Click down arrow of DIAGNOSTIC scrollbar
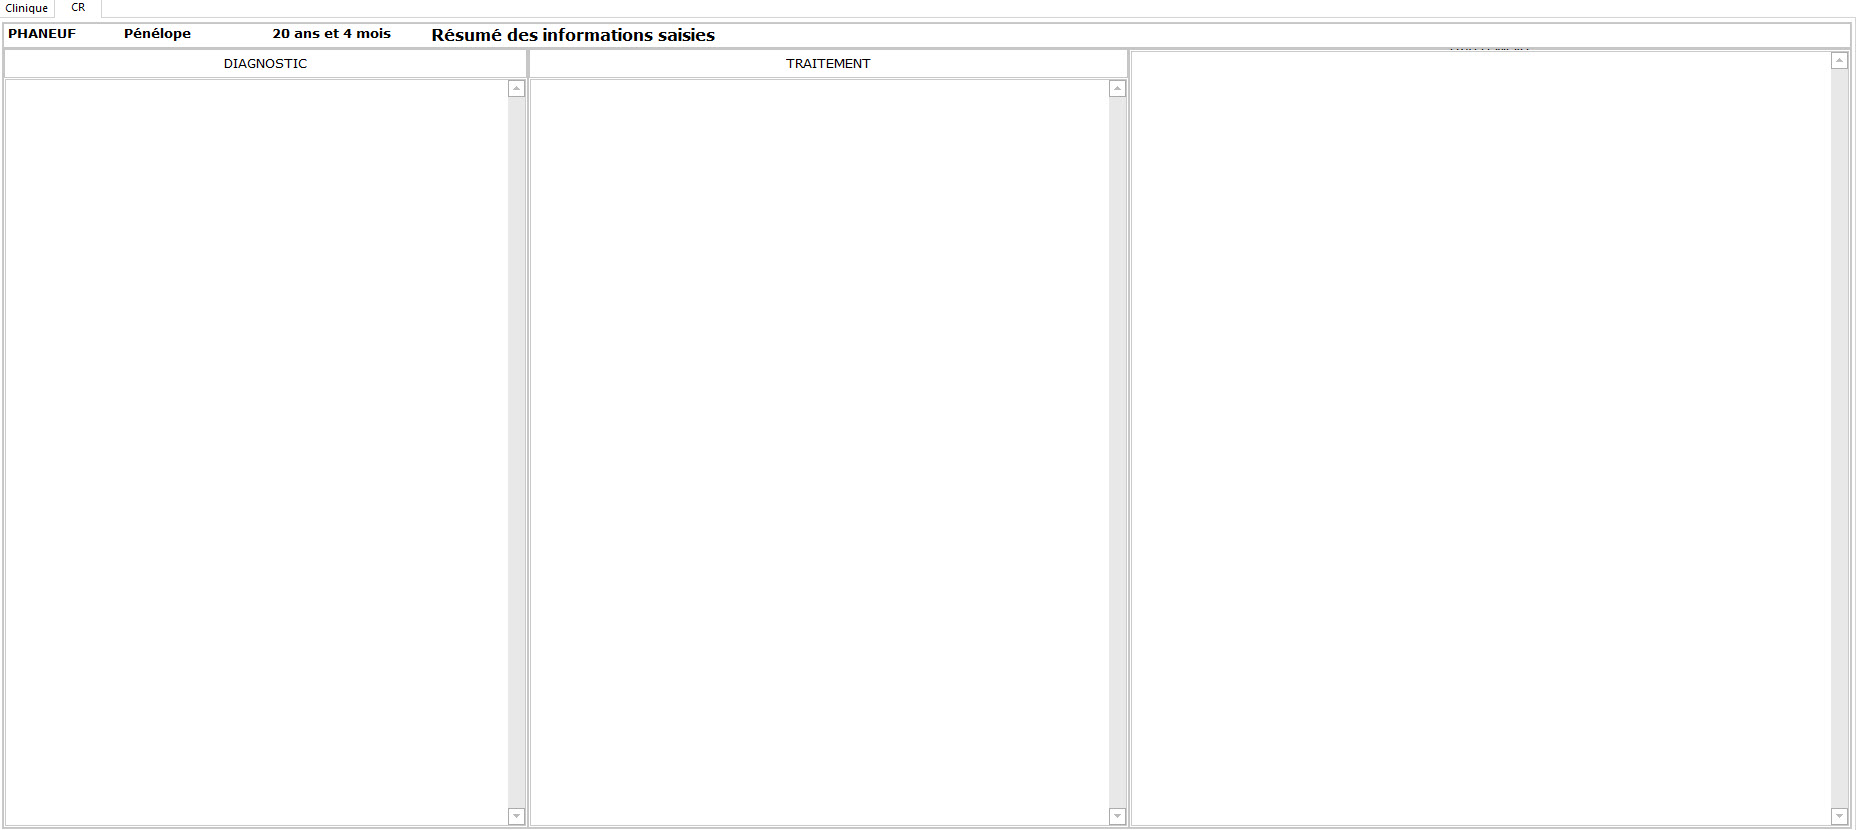Viewport: 1856px width, 830px height. pyautogui.click(x=517, y=816)
